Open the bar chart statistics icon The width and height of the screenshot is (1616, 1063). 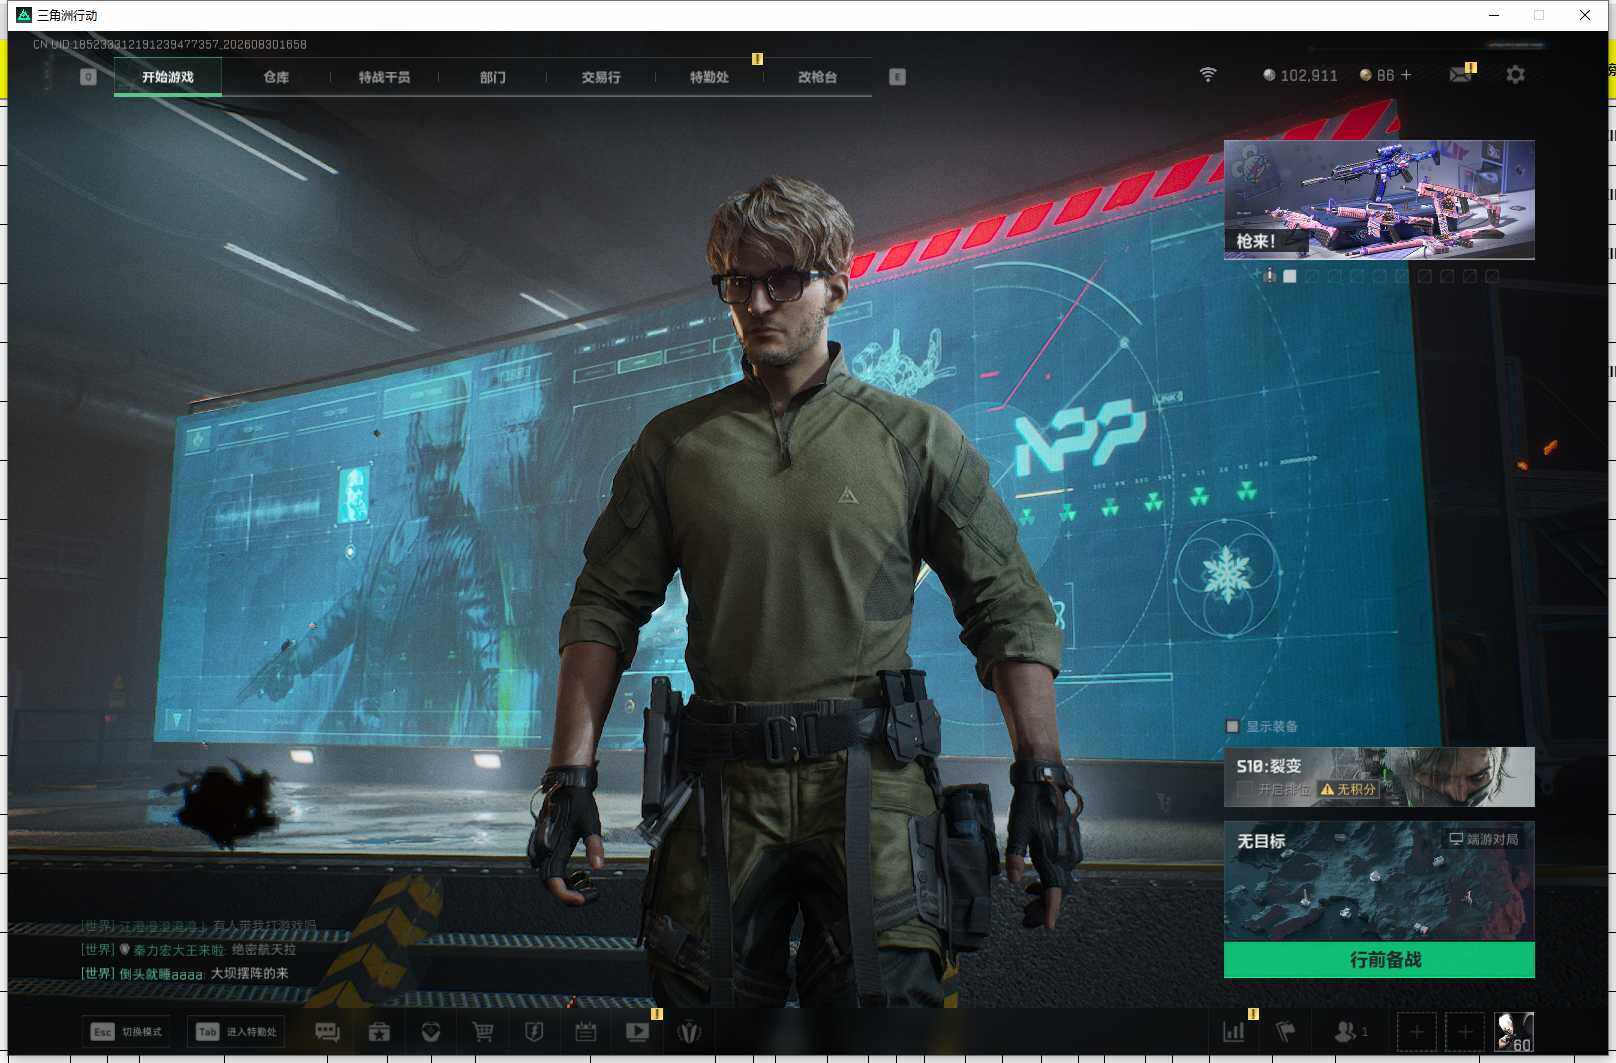(1234, 1032)
